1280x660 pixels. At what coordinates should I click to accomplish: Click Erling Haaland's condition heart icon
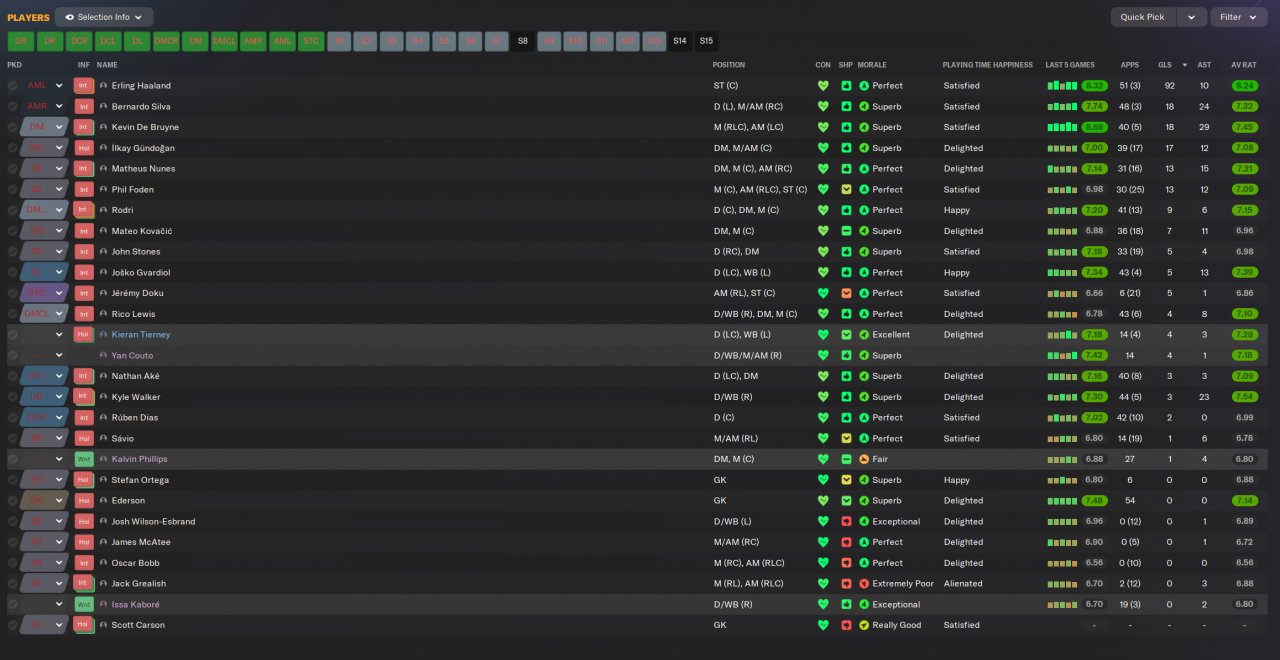(x=823, y=86)
